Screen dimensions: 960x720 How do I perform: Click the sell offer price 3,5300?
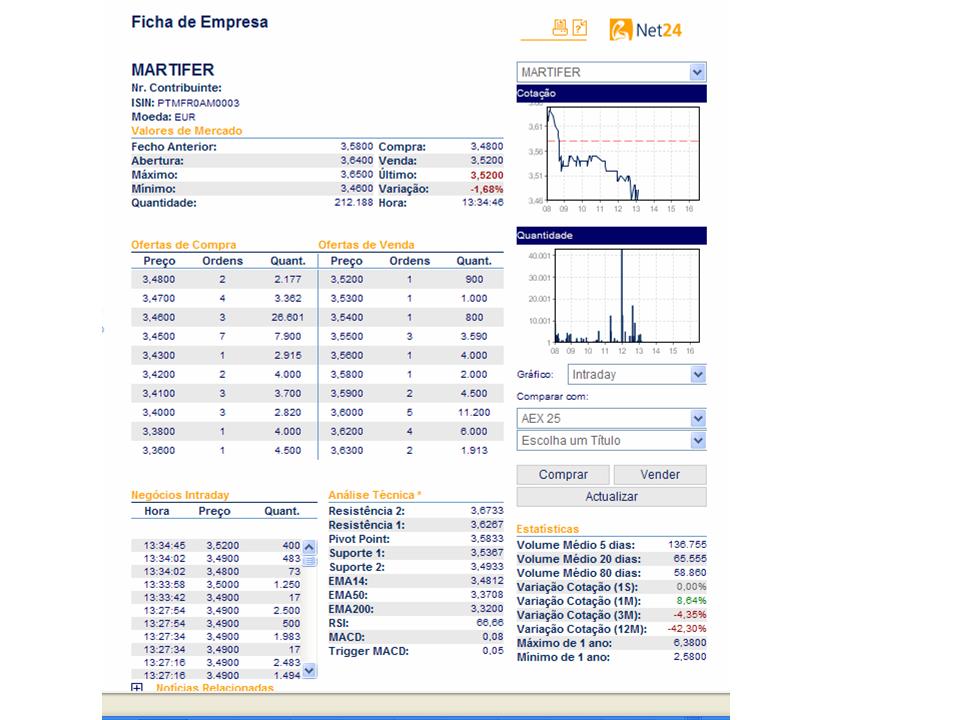347,298
